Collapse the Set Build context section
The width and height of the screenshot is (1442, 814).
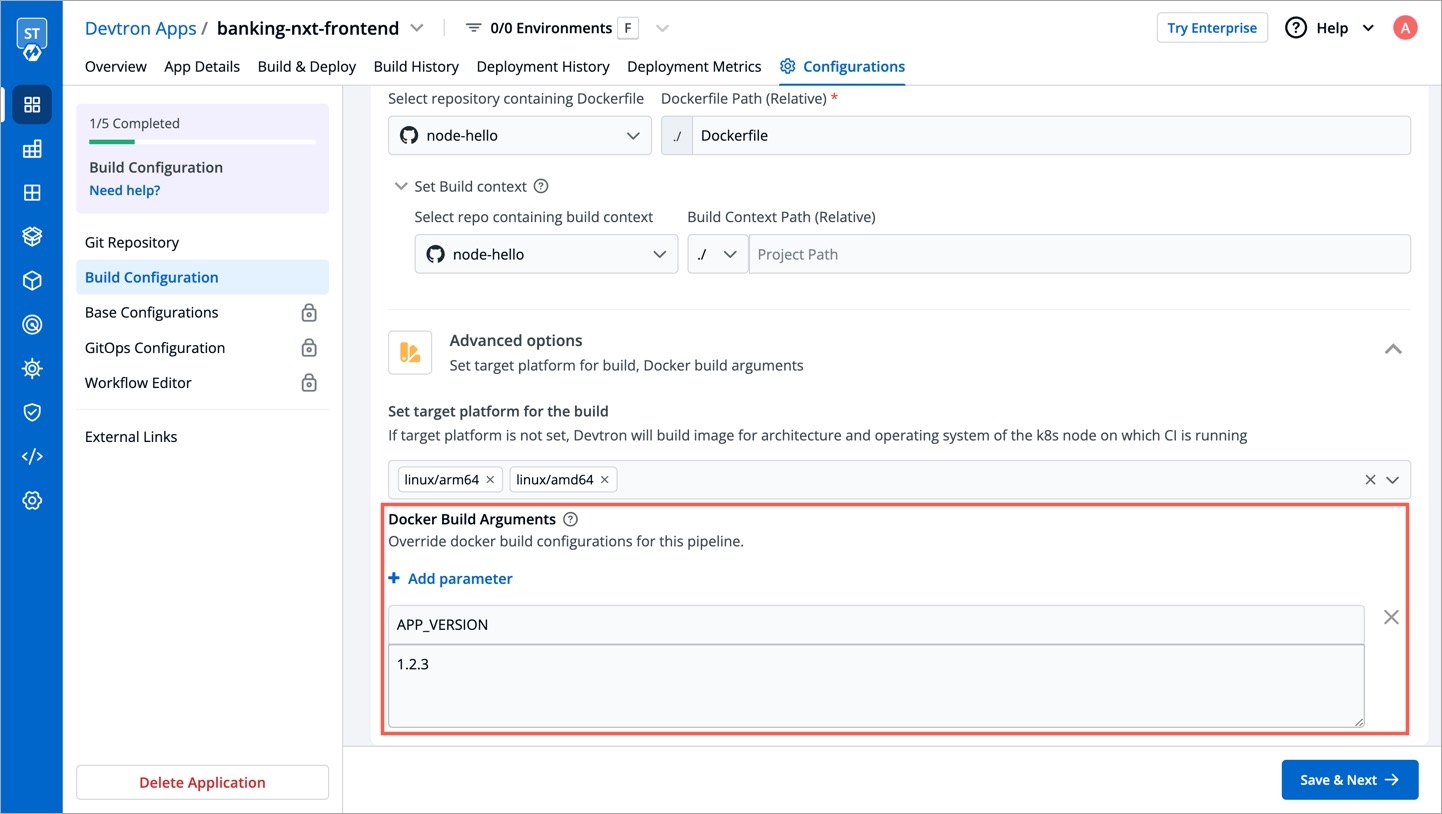coord(401,186)
